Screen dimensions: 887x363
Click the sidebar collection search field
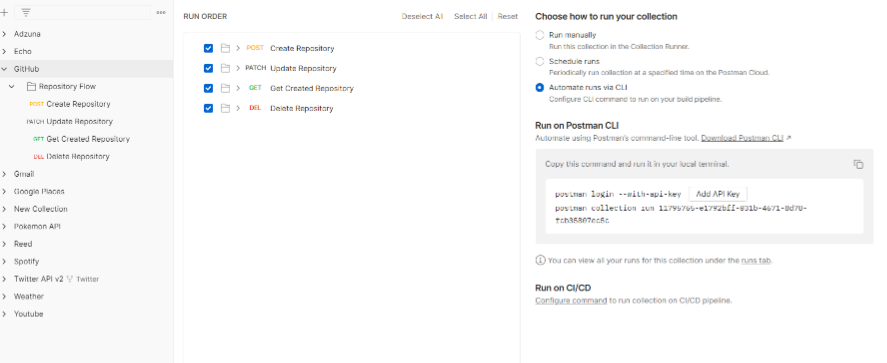83,12
